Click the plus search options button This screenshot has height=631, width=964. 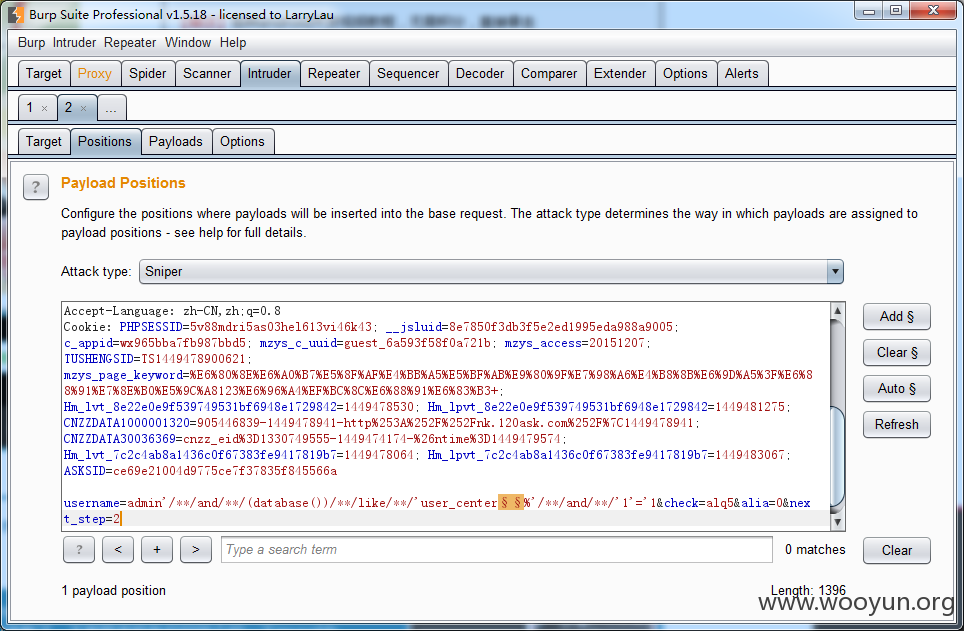point(157,550)
